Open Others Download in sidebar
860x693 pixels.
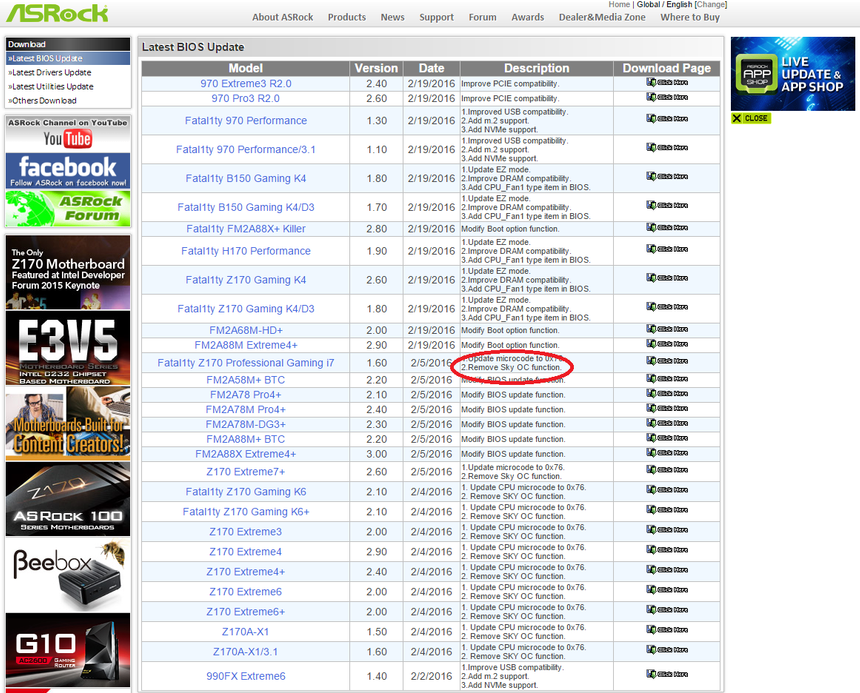click(43, 100)
